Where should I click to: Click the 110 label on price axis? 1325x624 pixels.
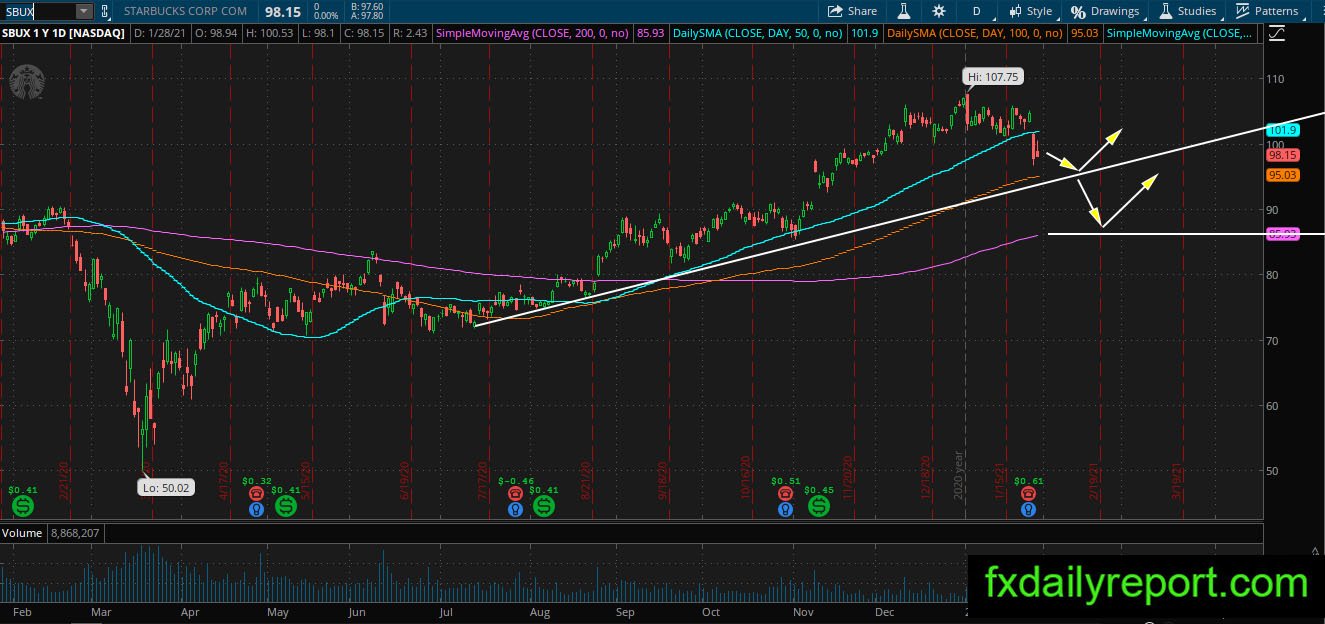coord(1276,79)
